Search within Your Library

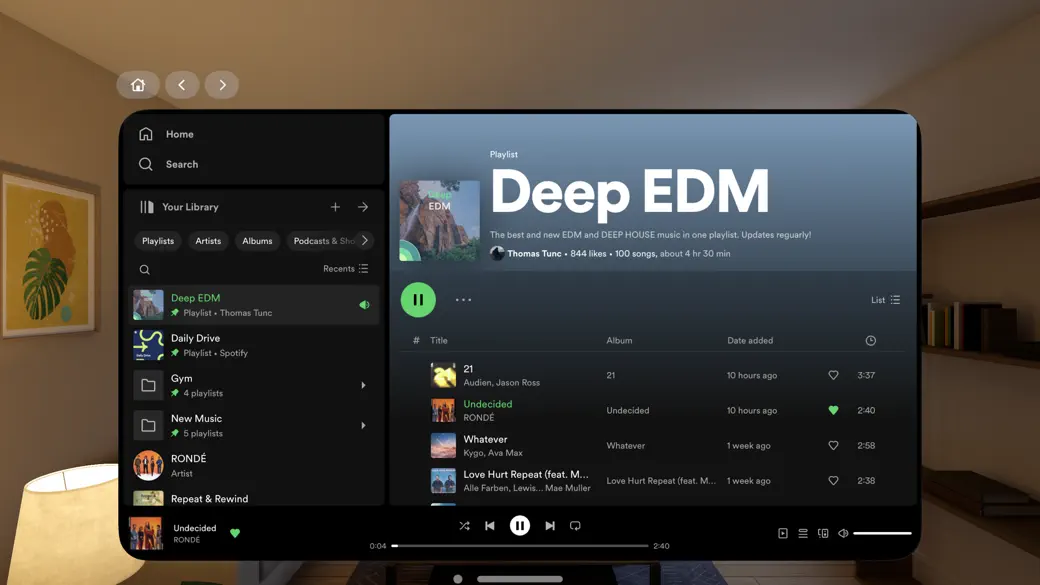point(144,269)
